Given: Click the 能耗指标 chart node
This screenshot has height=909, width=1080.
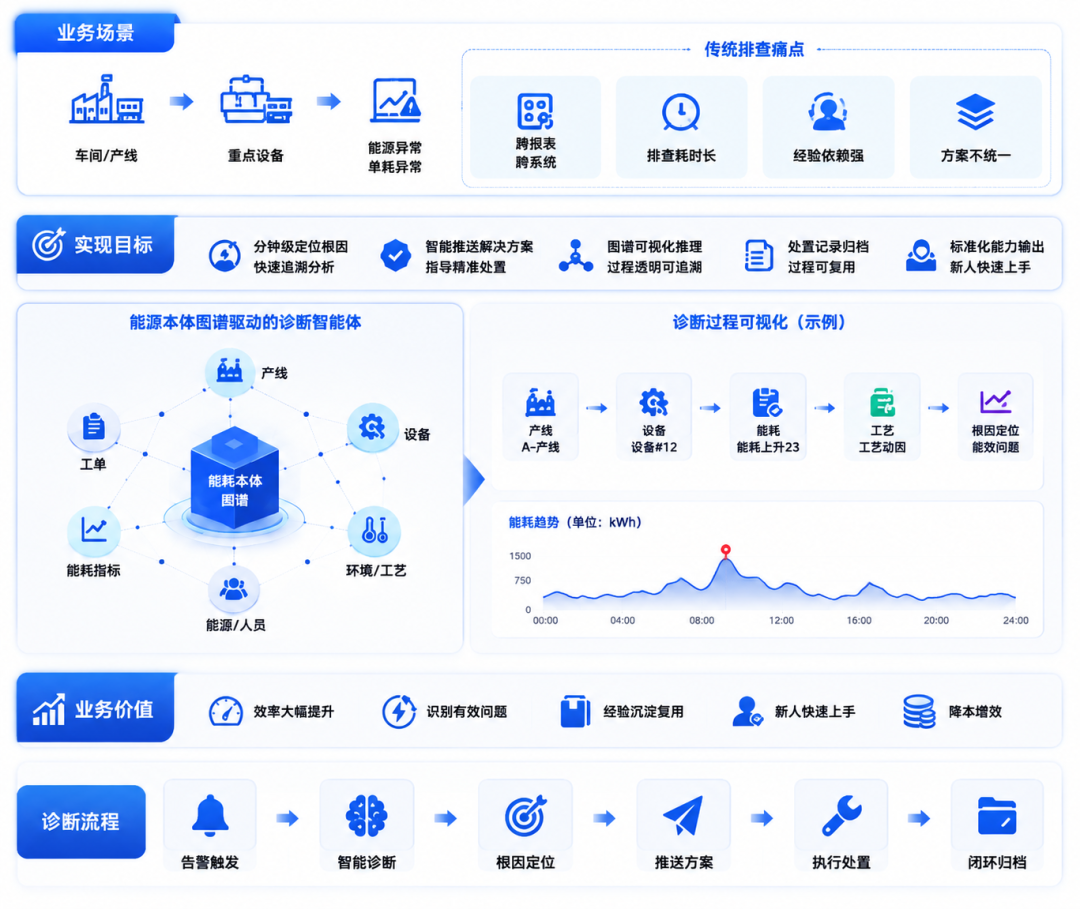Looking at the screenshot, I should tap(94, 530).
